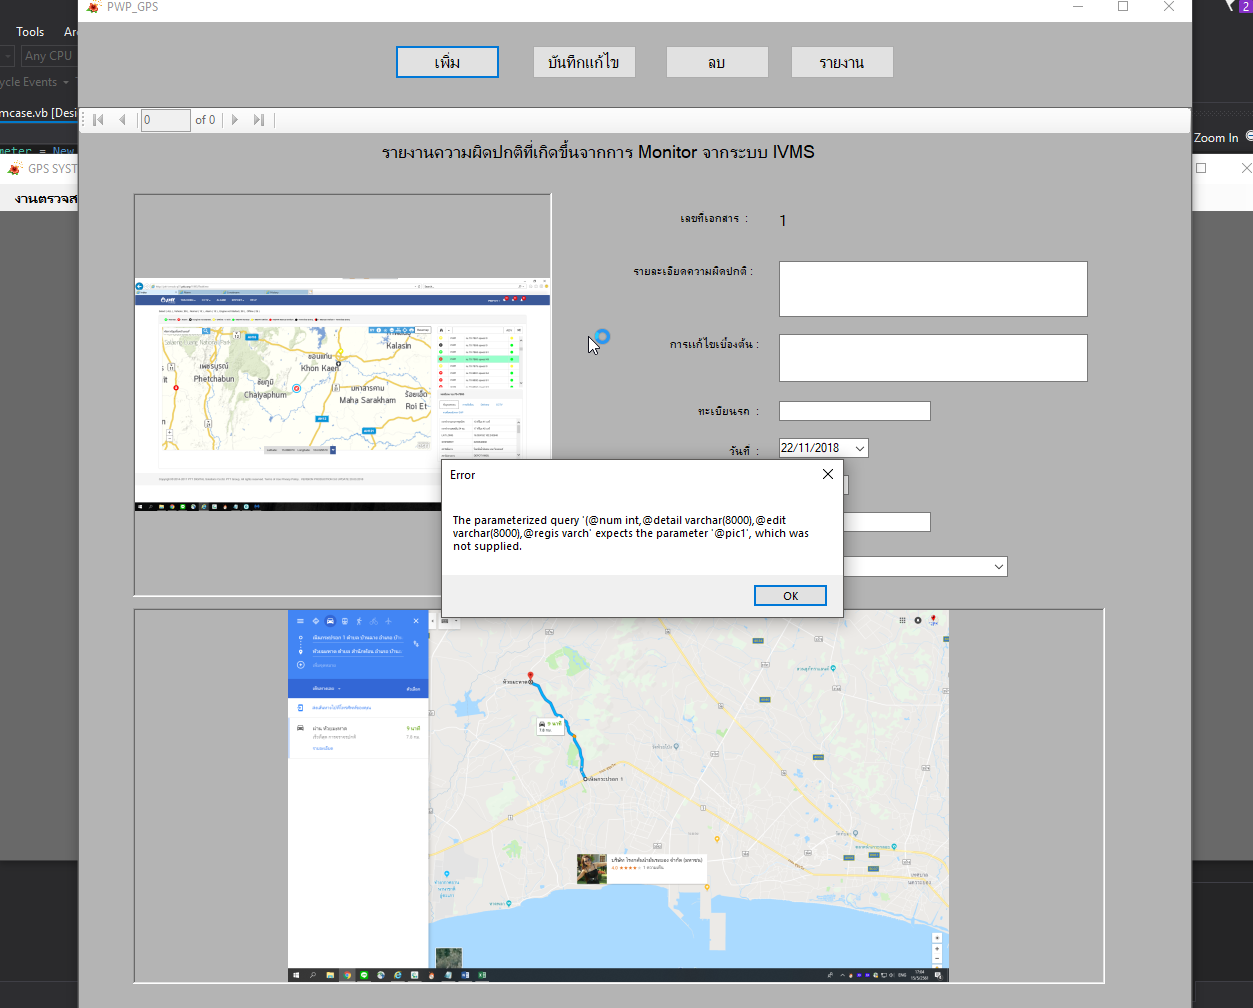The width and height of the screenshot is (1253, 1008).
Task: Click previous record arrow in navigator
Action: coord(122,120)
